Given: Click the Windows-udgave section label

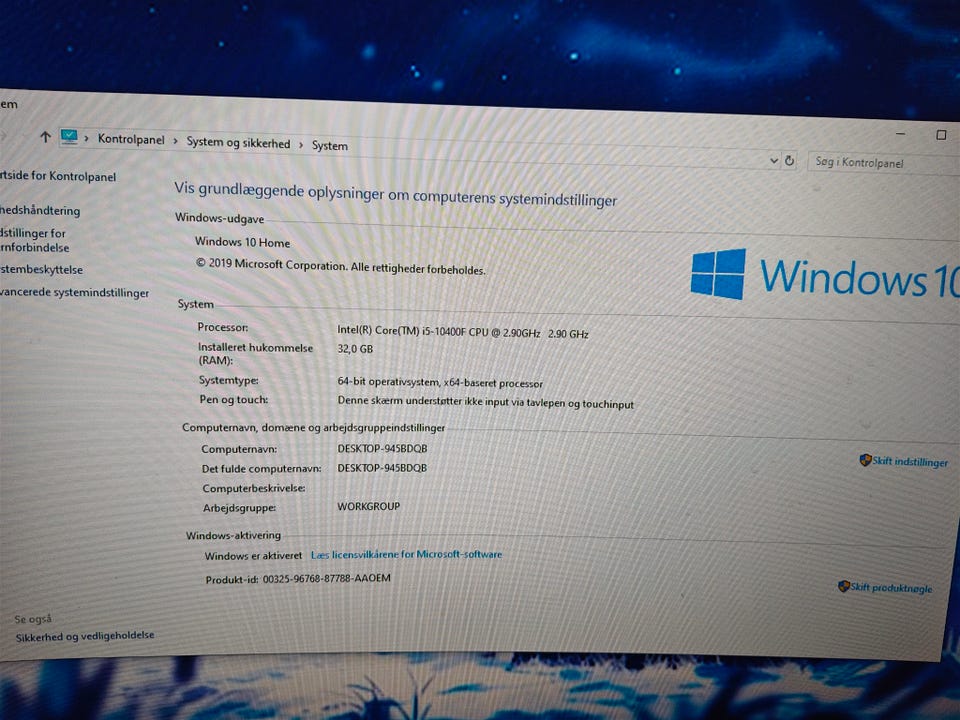Looking at the screenshot, I should pos(220,218).
